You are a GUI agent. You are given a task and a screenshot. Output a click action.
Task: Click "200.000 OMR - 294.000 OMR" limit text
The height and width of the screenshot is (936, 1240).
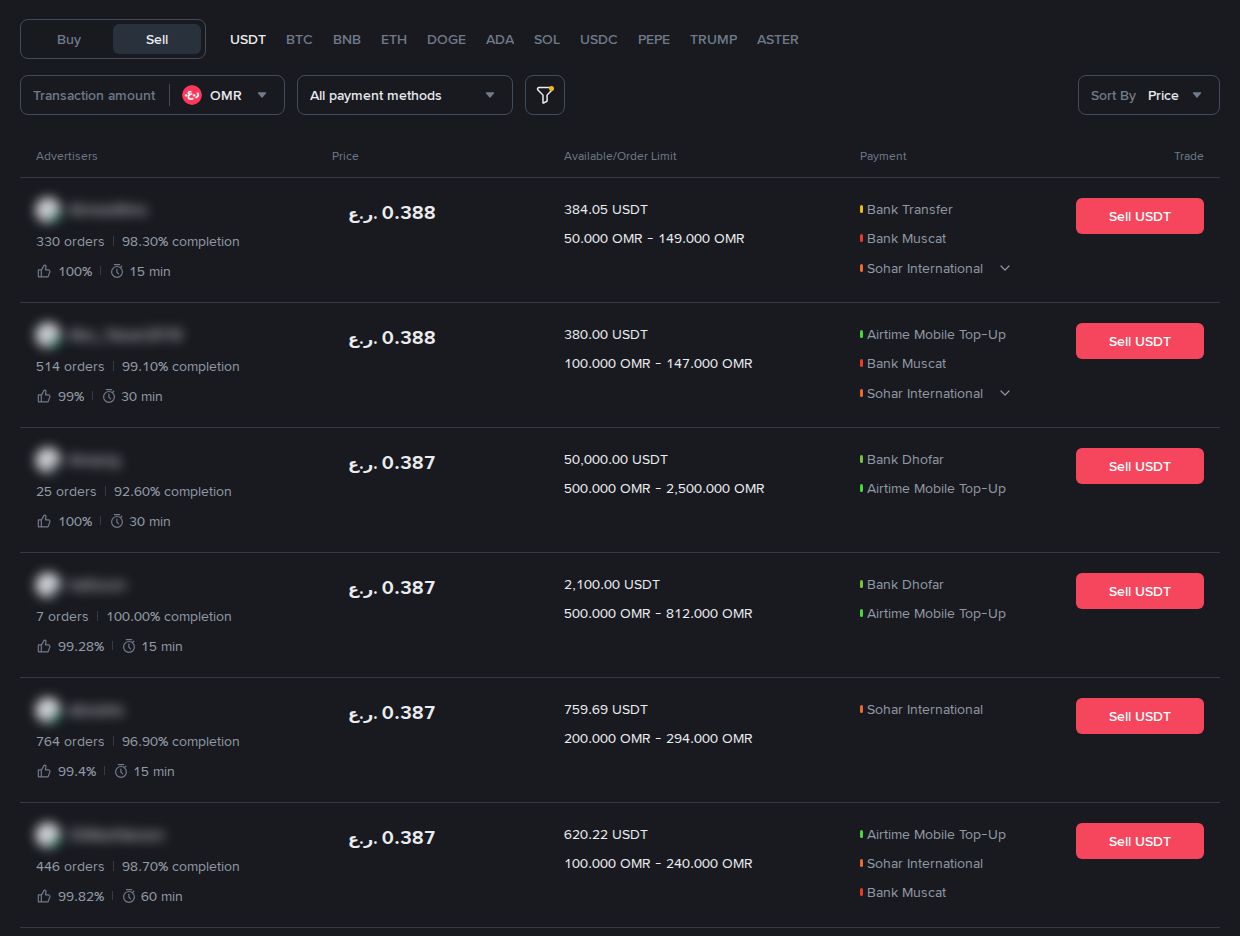coord(658,738)
